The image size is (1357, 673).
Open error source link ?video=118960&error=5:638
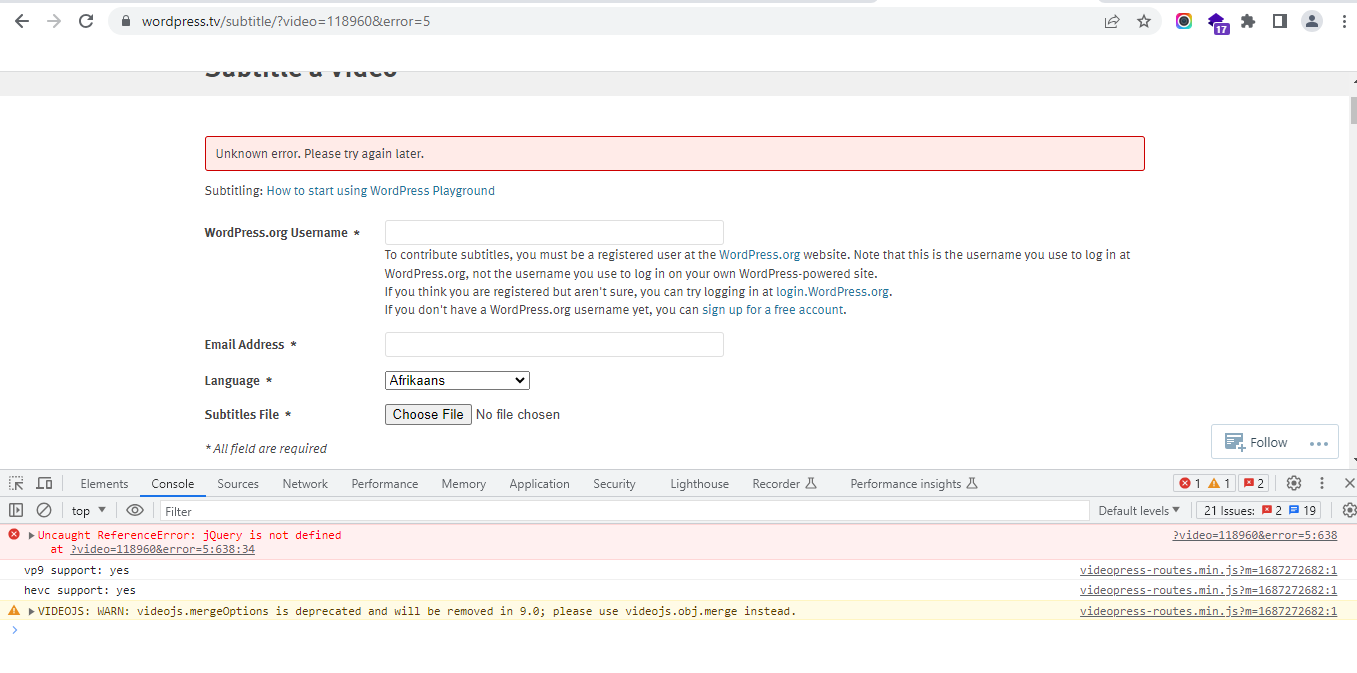coord(1254,535)
